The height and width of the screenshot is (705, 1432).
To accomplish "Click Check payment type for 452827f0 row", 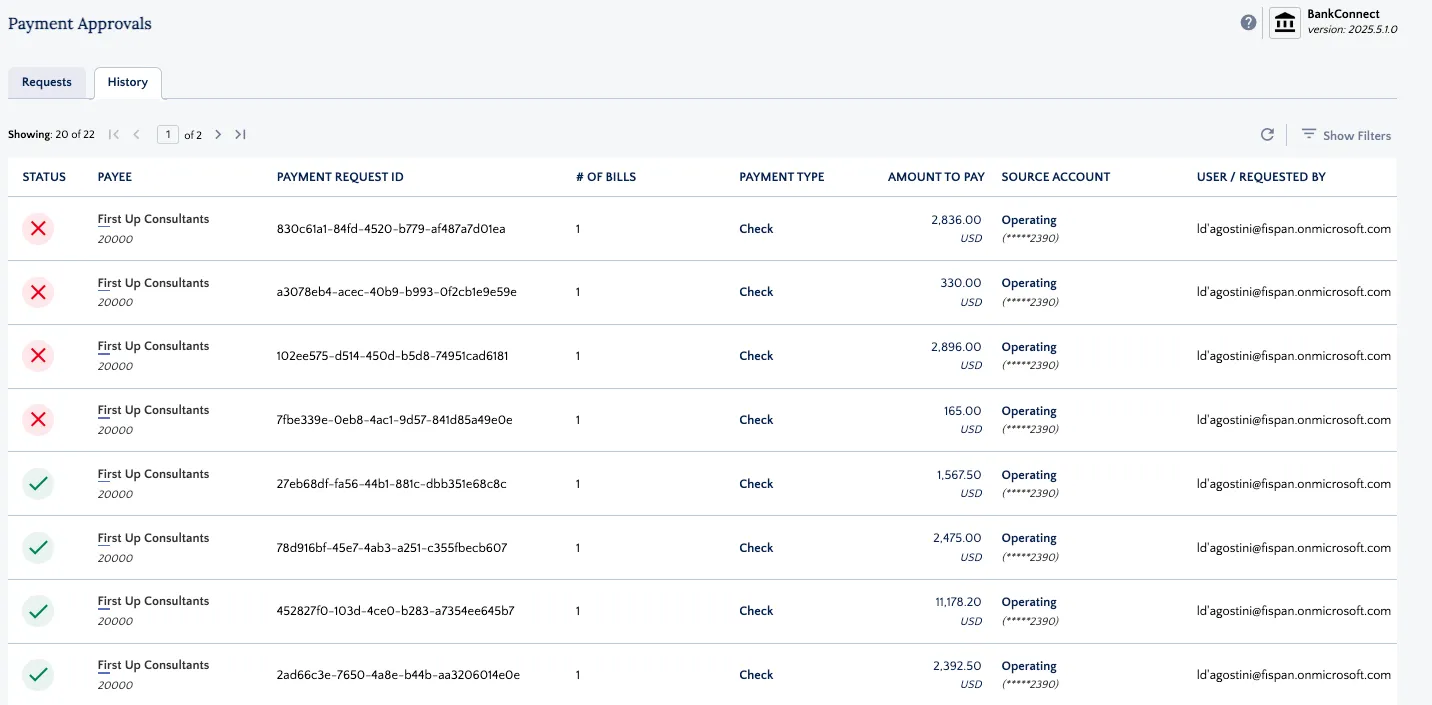I will (756, 611).
